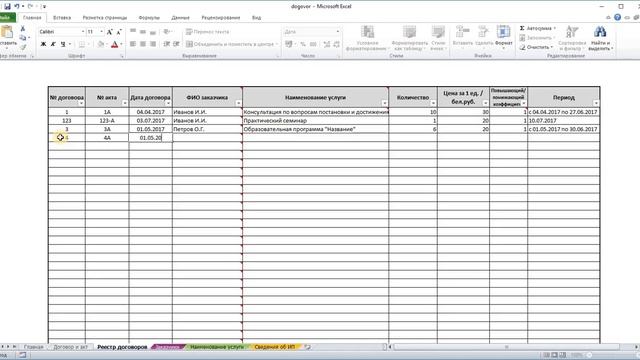Viewport: 640px width, 360px height.
Task: Insert a new worksheet tab icon
Action: 307,347
